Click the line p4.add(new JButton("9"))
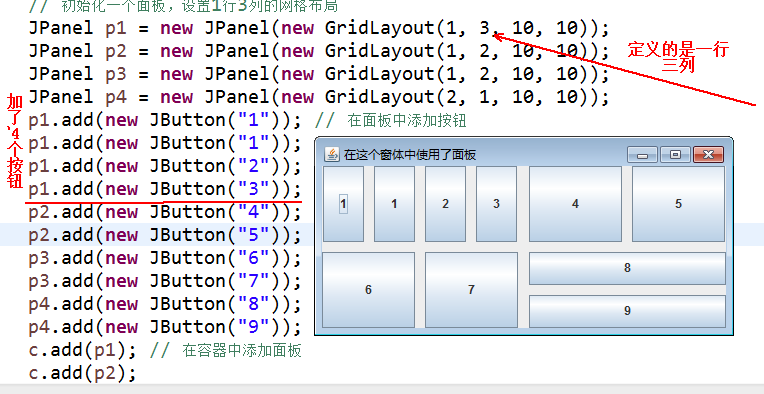Viewport: 764px width, 394px height. point(166,327)
